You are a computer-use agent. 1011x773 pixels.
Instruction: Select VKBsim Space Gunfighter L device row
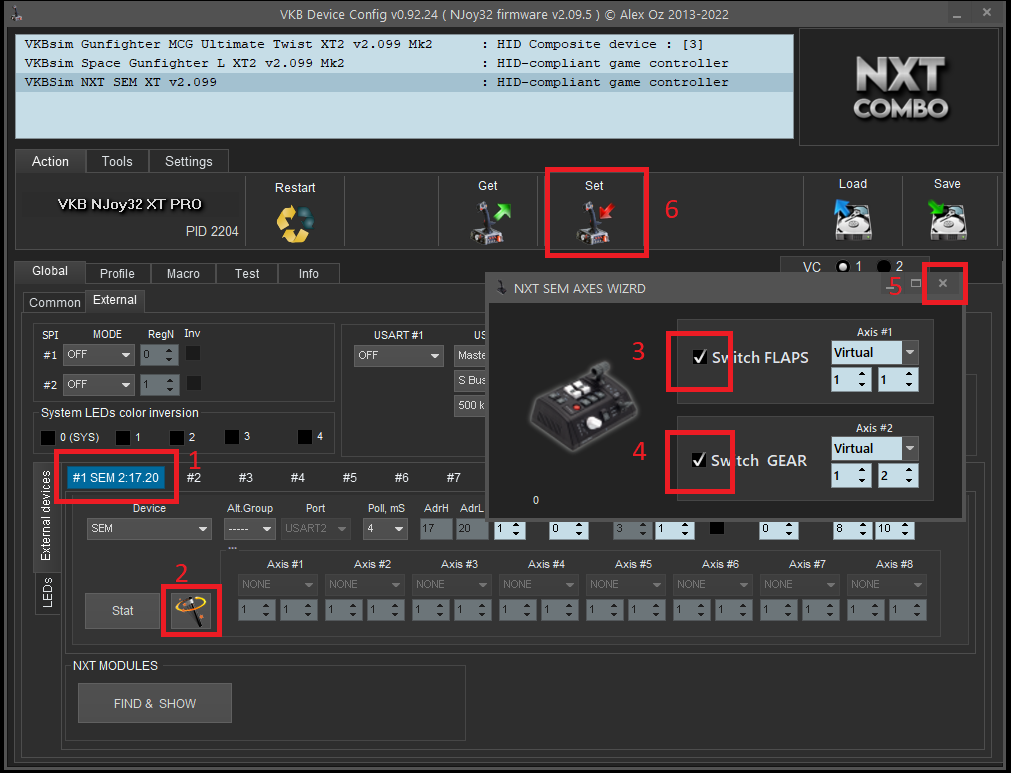404,63
